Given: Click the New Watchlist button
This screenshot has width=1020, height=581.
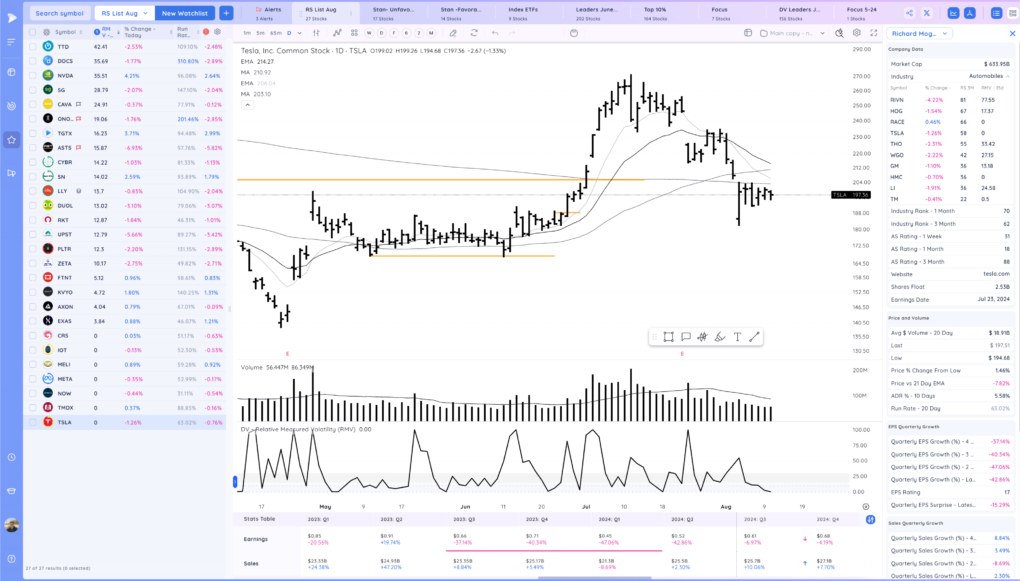Looking at the screenshot, I should pyautogui.click(x=185, y=13).
